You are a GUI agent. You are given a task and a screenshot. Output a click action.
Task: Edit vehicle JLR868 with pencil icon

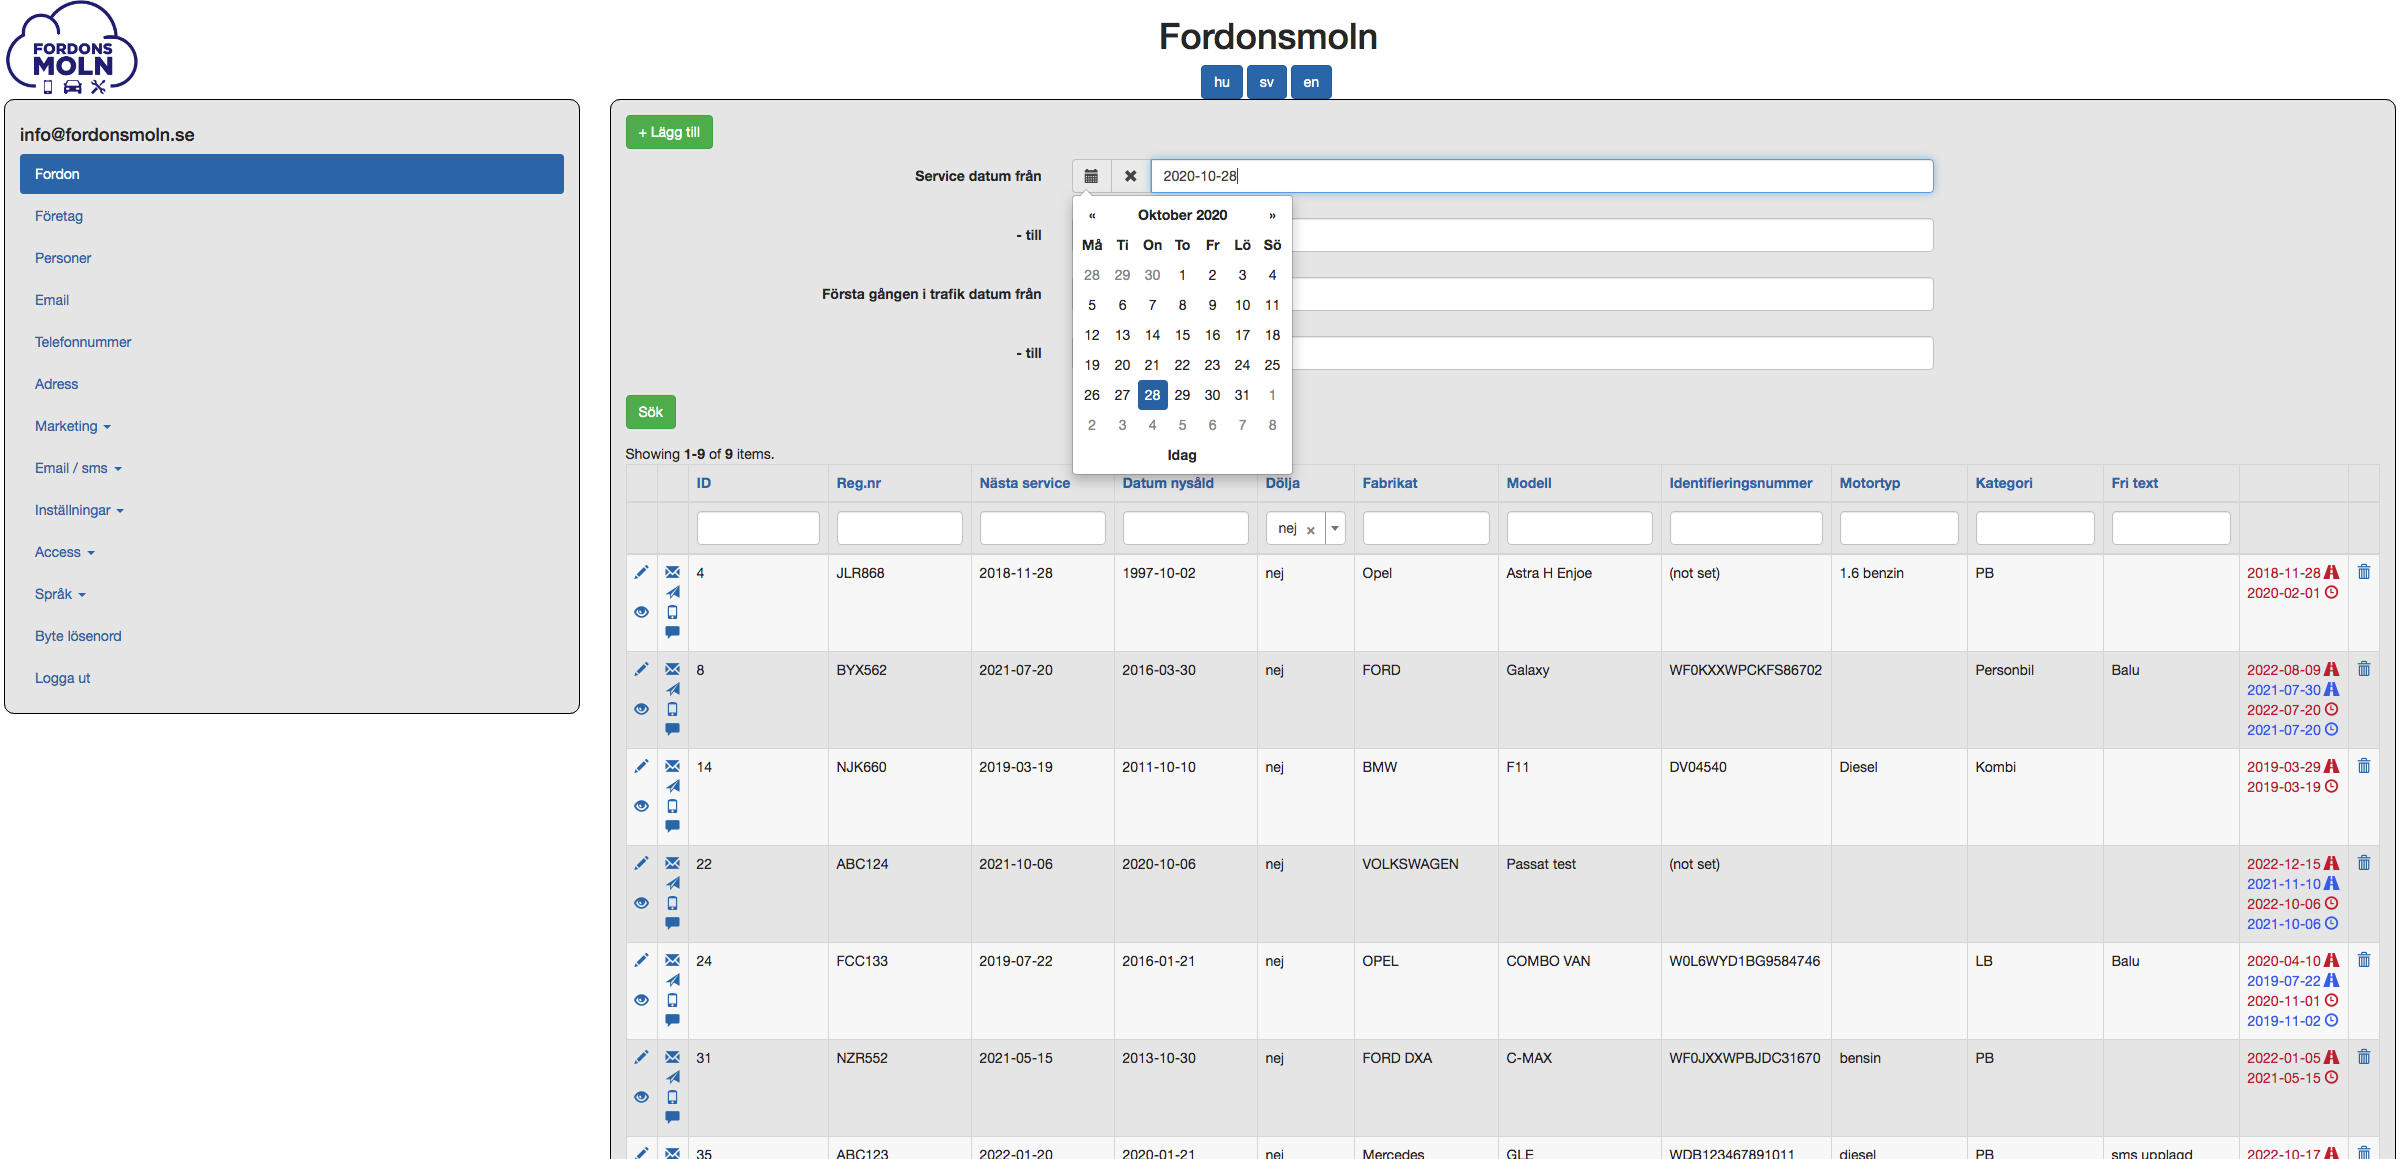tap(641, 572)
